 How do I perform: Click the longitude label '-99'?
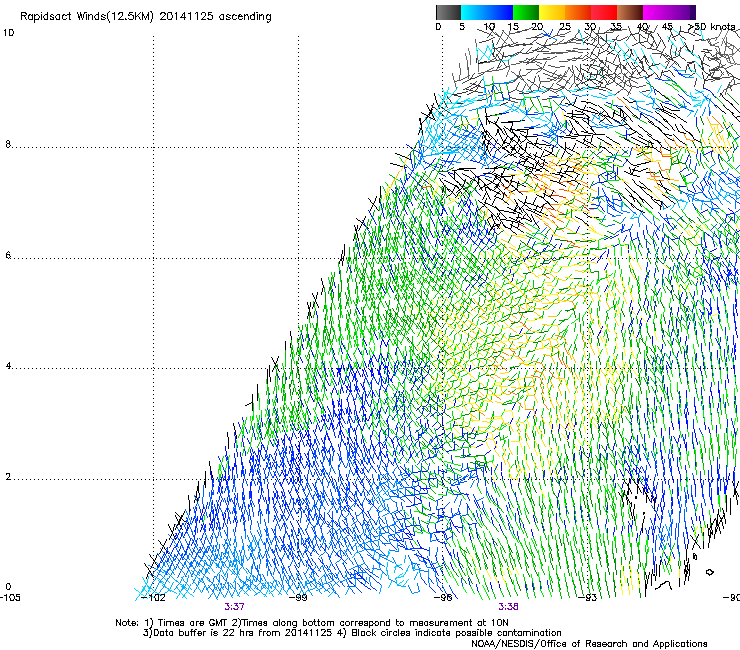(298, 598)
